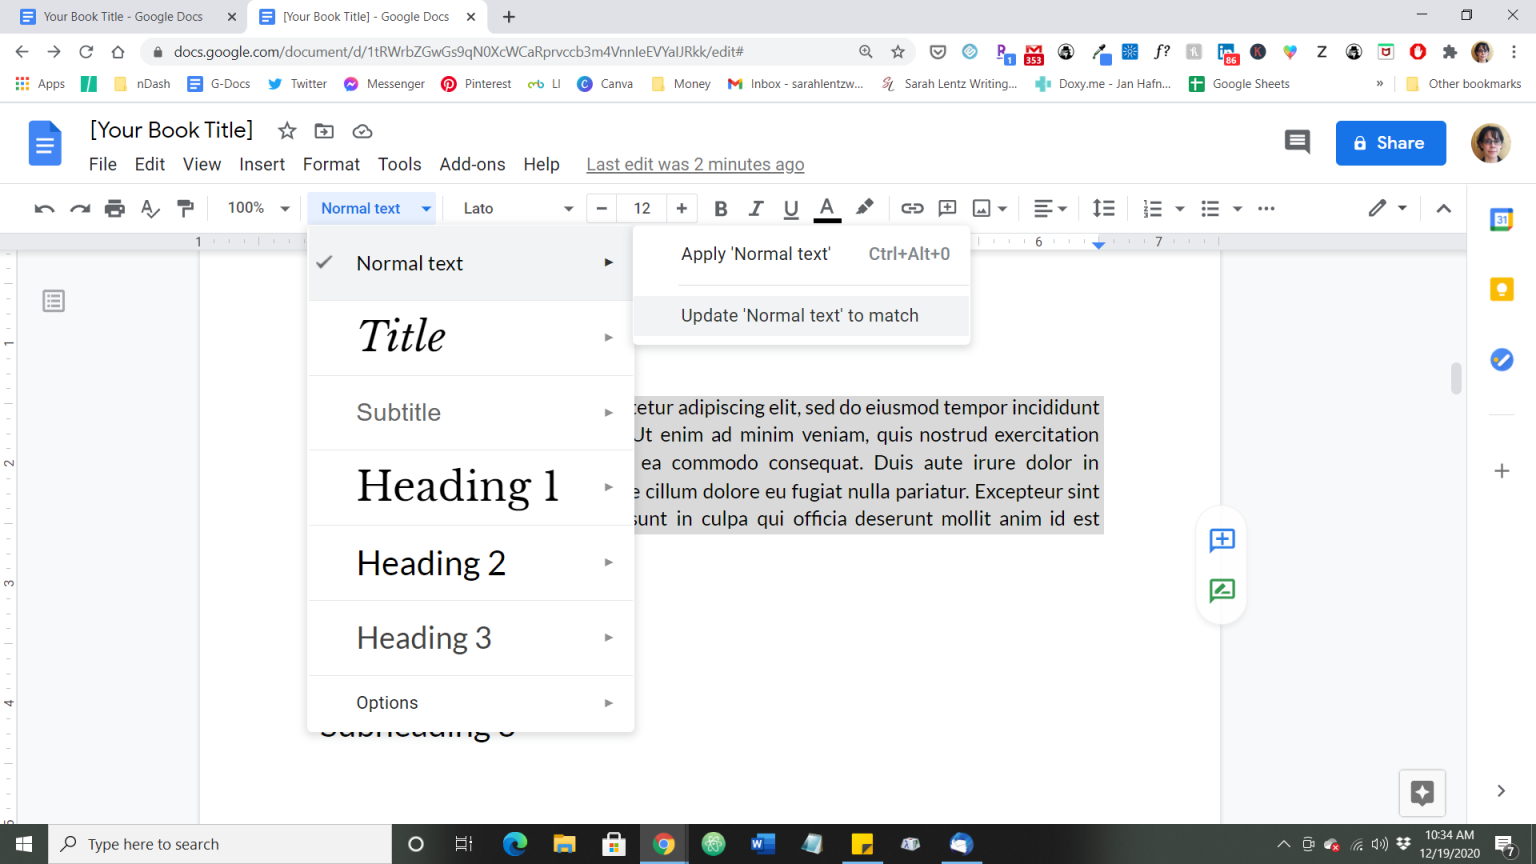Open comment history speech bubble icon
Screen dimensions: 1536x864
pyautogui.click(x=1297, y=142)
